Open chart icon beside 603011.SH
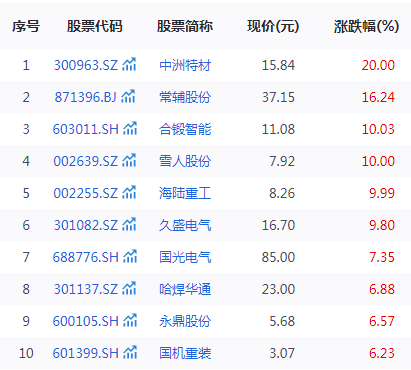 tap(130, 129)
